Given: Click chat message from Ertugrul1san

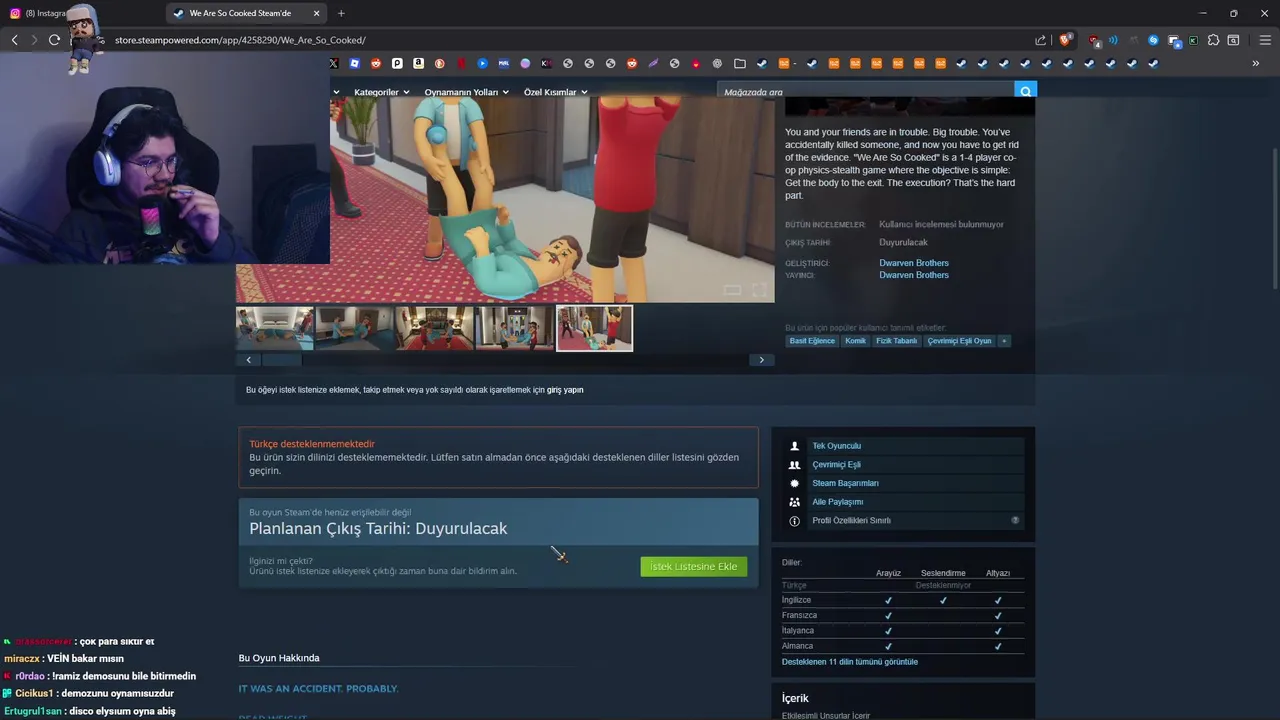Looking at the screenshot, I should coord(90,711).
